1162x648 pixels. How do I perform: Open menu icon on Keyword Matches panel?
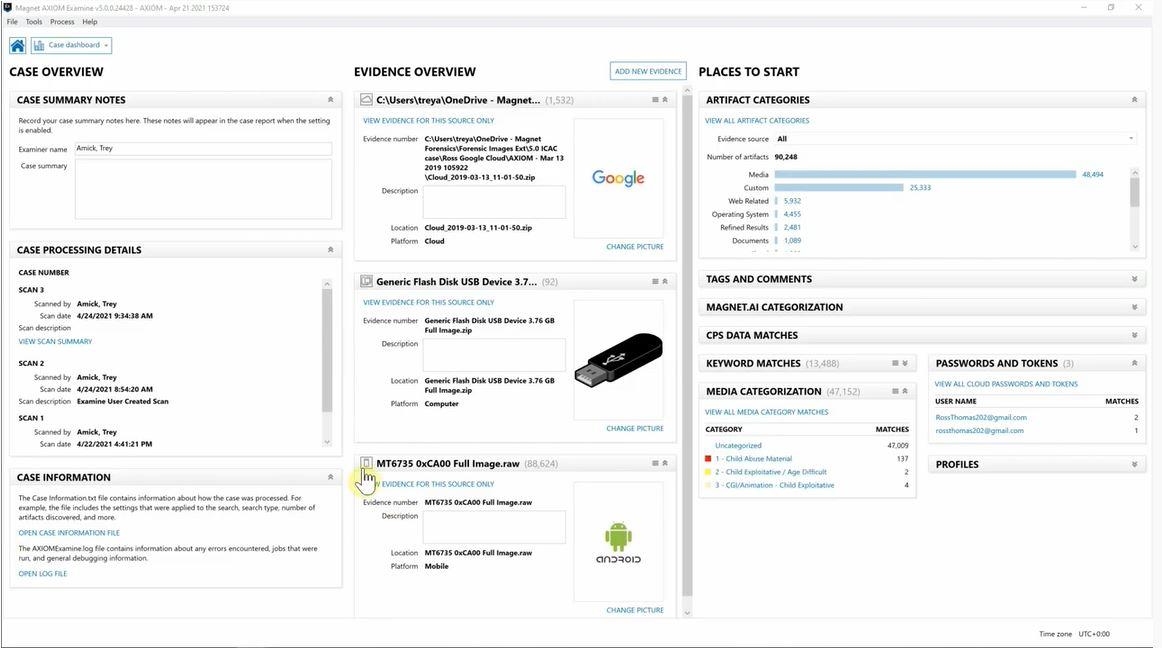click(x=895, y=363)
